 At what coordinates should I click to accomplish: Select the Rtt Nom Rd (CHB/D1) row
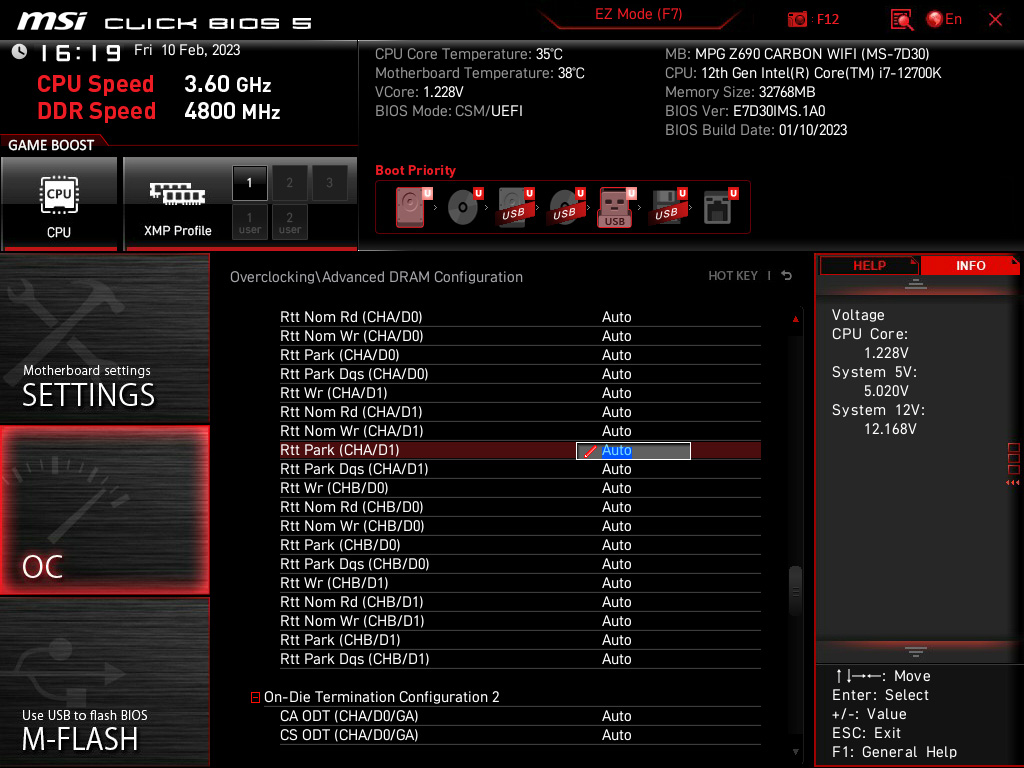tap(520, 601)
